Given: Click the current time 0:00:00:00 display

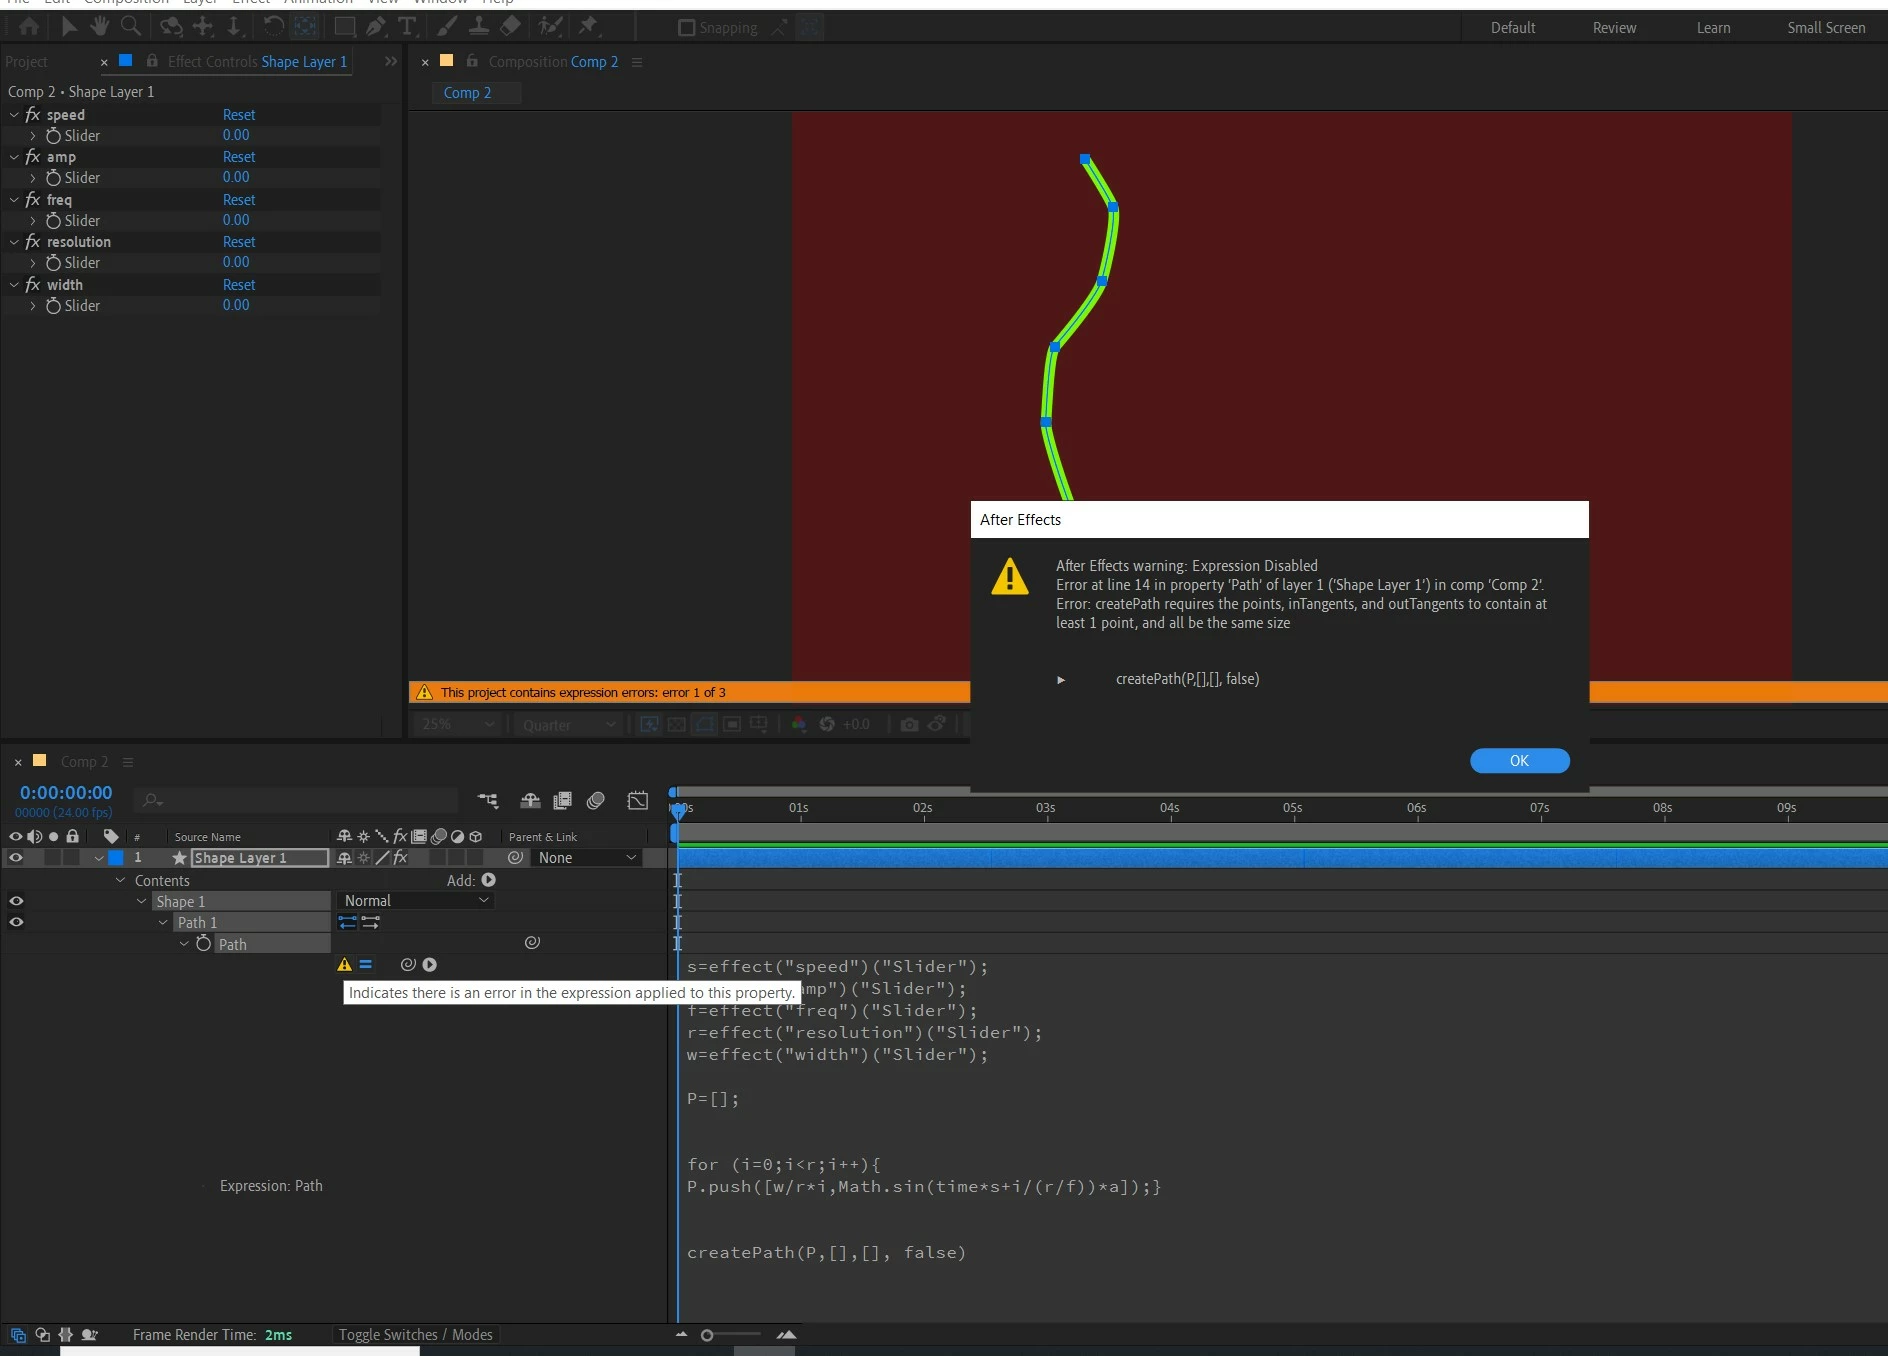Looking at the screenshot, I should (x=66, y=793).
